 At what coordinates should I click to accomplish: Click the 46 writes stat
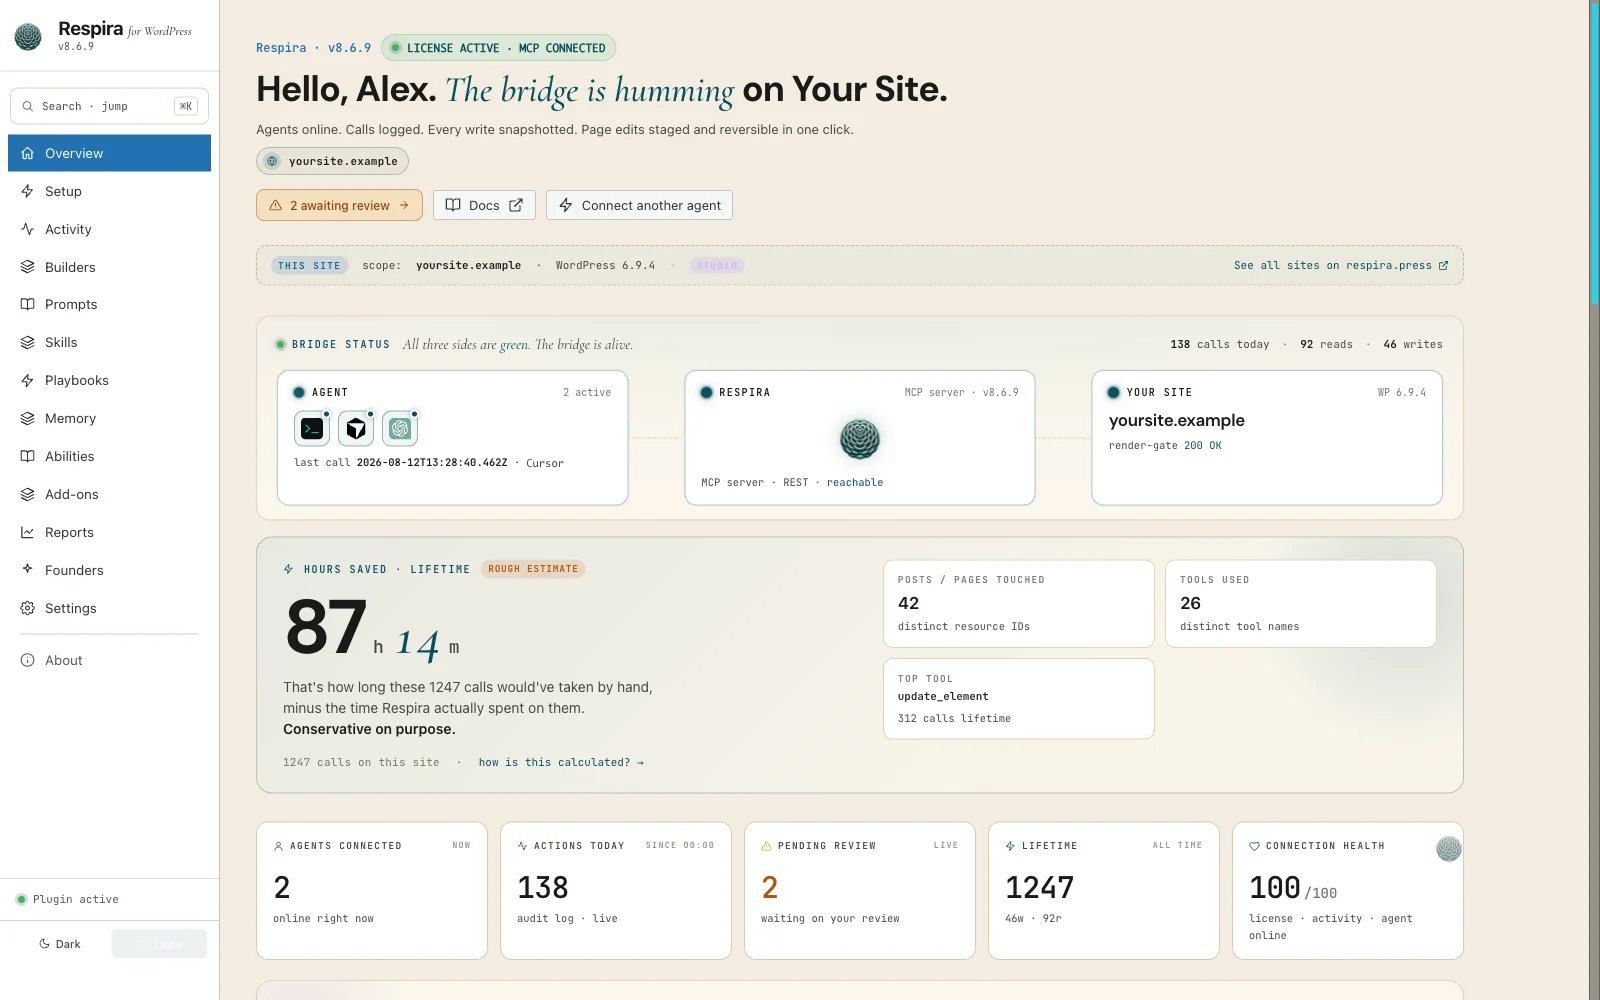click(1413, 344)
